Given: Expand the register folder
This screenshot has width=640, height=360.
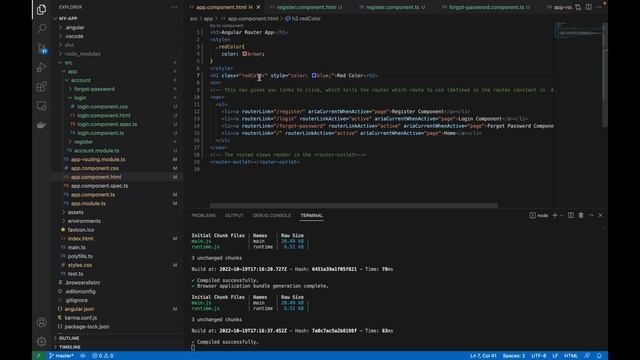Looking at the screenshot, I should pos(83,142).
